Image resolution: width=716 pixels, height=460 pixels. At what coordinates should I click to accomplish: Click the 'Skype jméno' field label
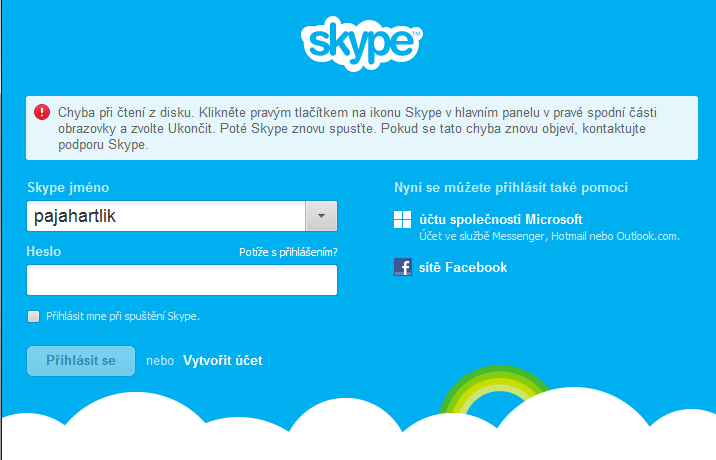point(67,187)
